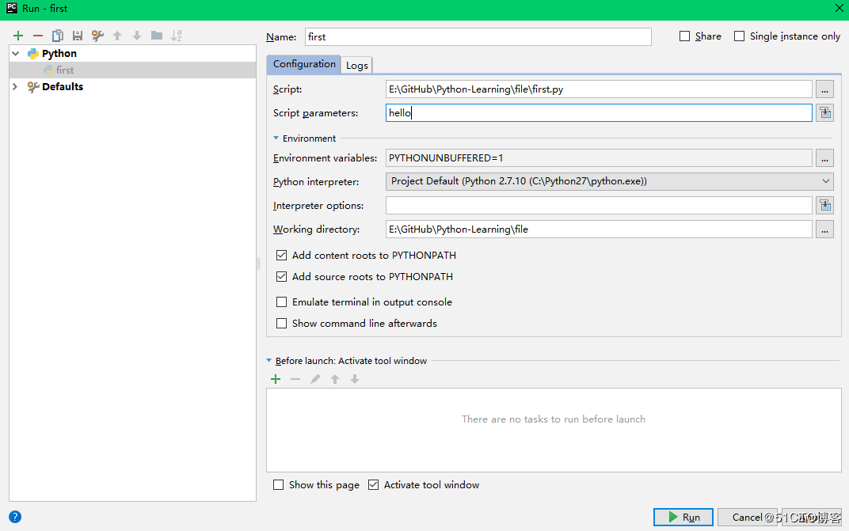Open edit defaults wrench icon
Screen dimensions: 849x531
click(x=97, y=36)
